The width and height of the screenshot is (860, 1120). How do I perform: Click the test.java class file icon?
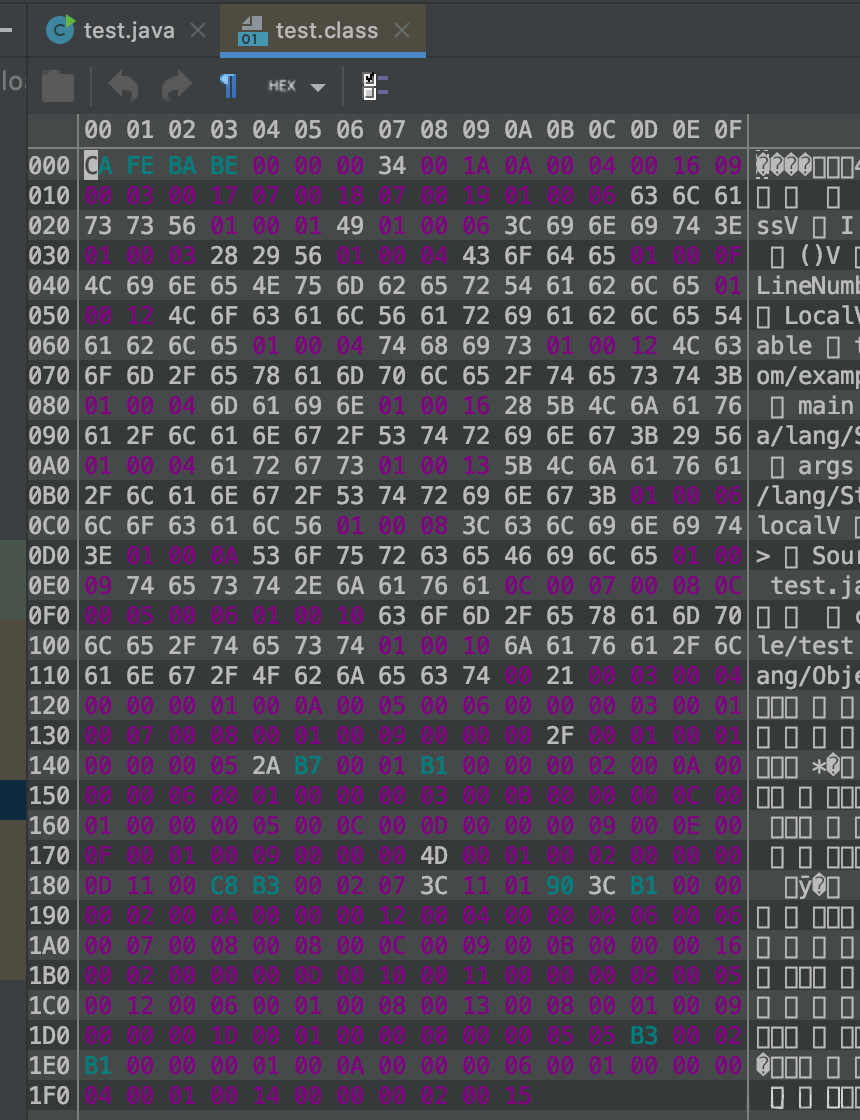[x=62, y=31]
